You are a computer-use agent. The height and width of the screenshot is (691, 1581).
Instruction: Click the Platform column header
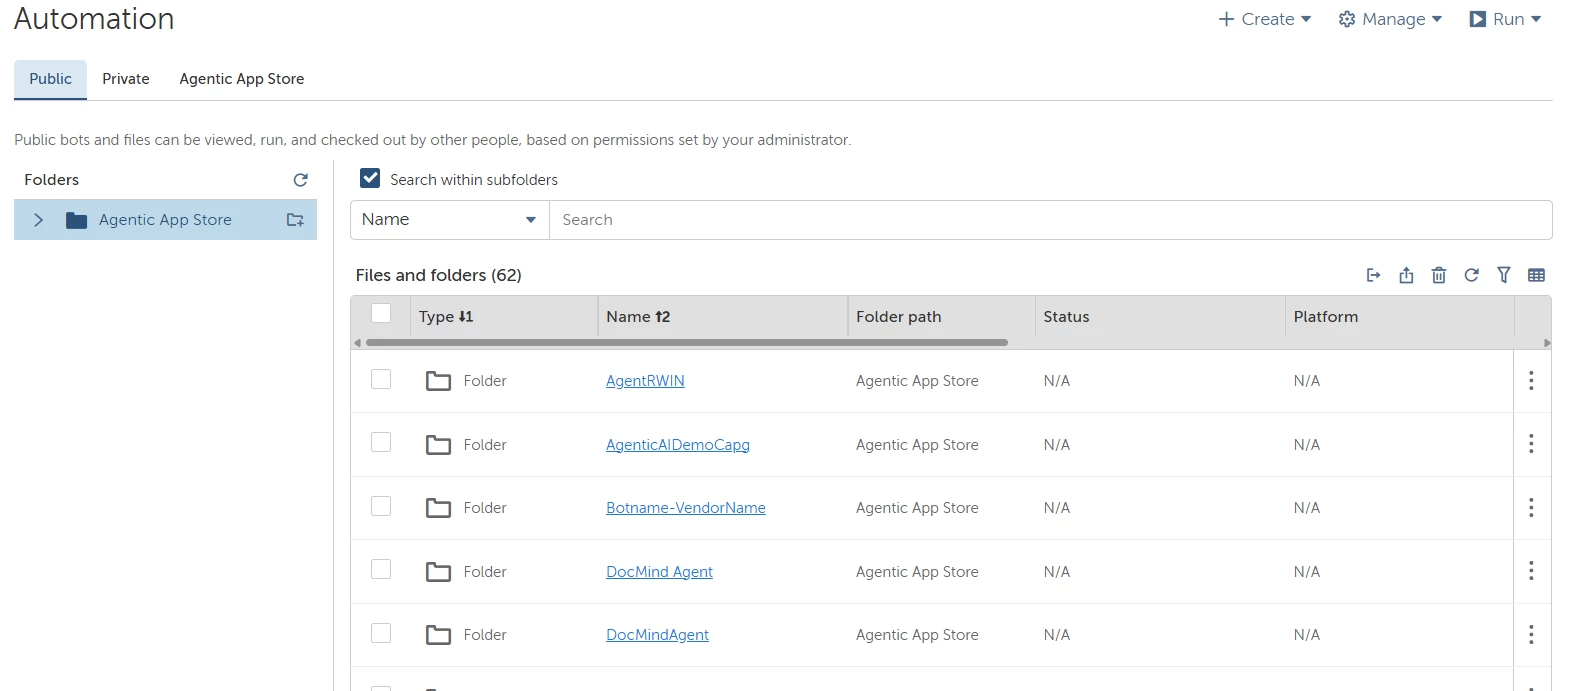point(1325,317)
